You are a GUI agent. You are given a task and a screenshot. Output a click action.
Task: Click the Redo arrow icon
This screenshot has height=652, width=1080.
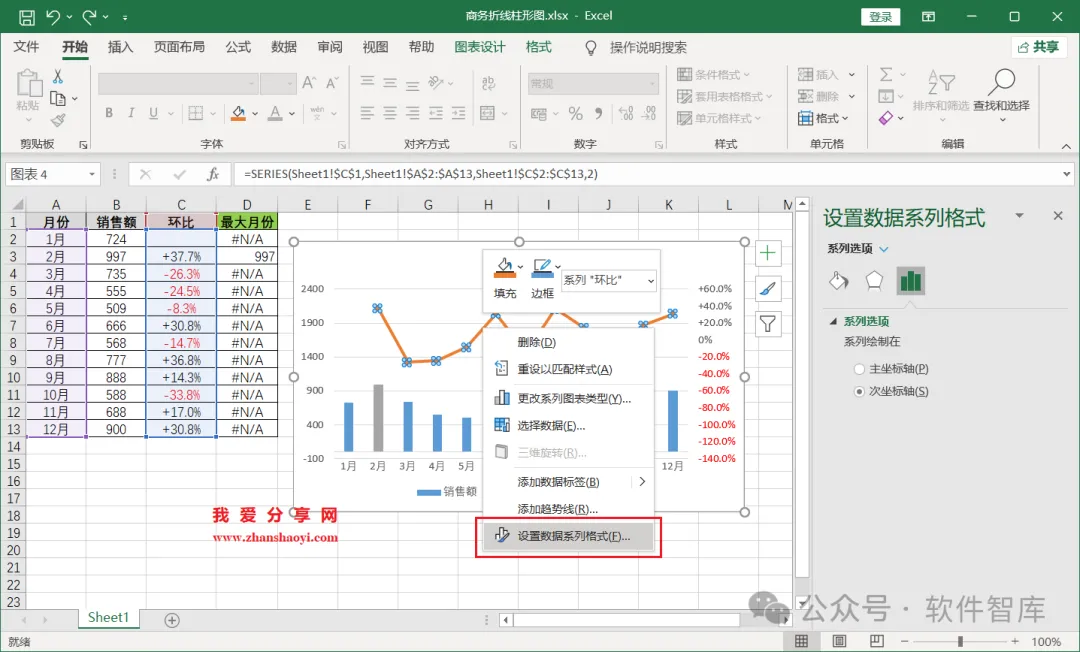point(90,17)
